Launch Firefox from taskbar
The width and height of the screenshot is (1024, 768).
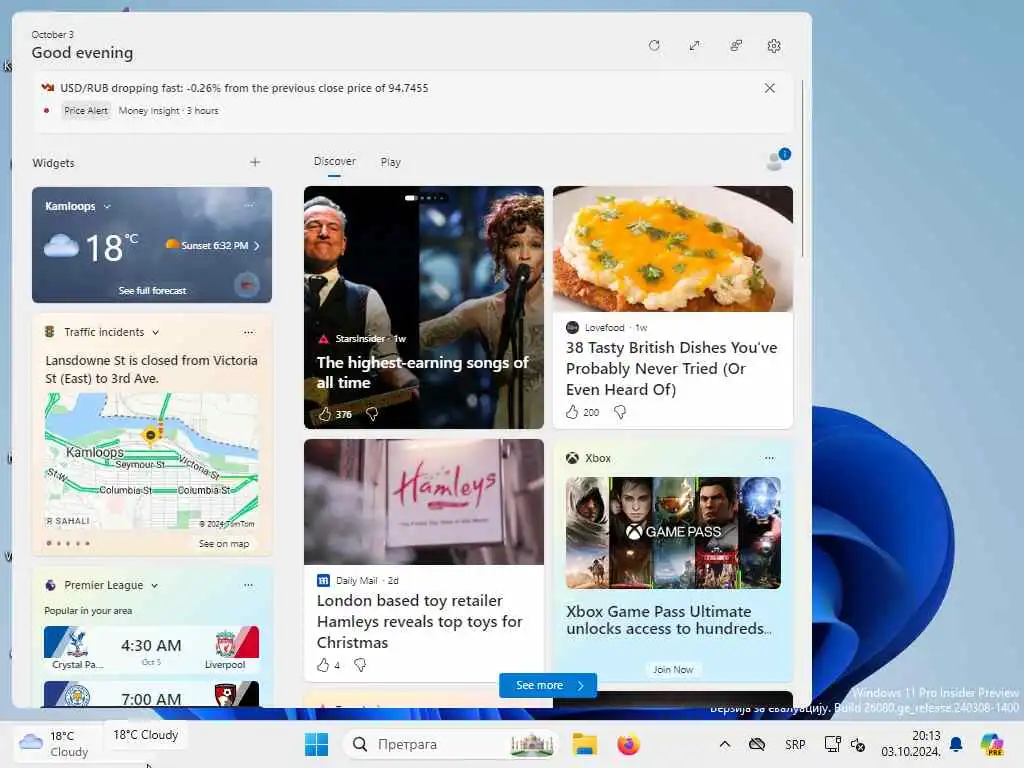[628, 744]
